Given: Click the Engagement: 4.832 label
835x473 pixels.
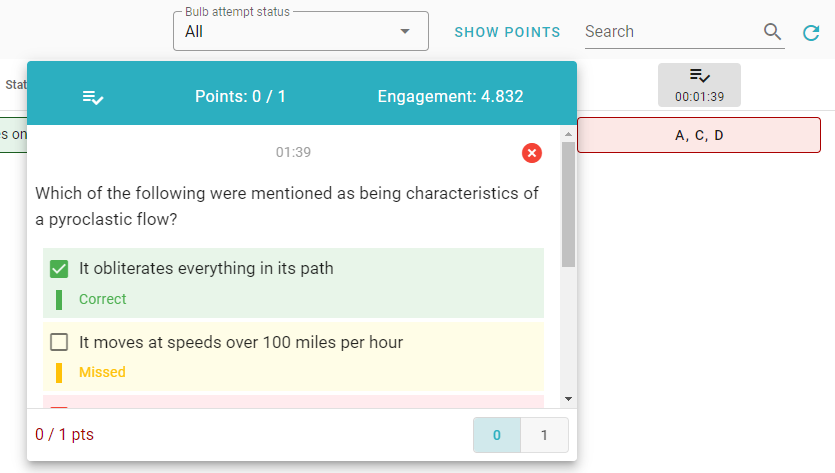Looking at the screenshot, I should [451, 96].
